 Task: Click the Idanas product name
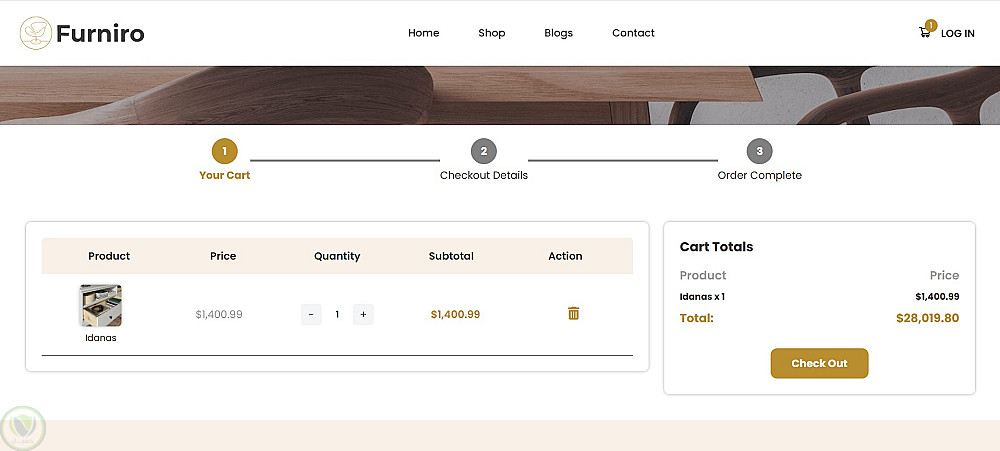click(x=101, y=338)
